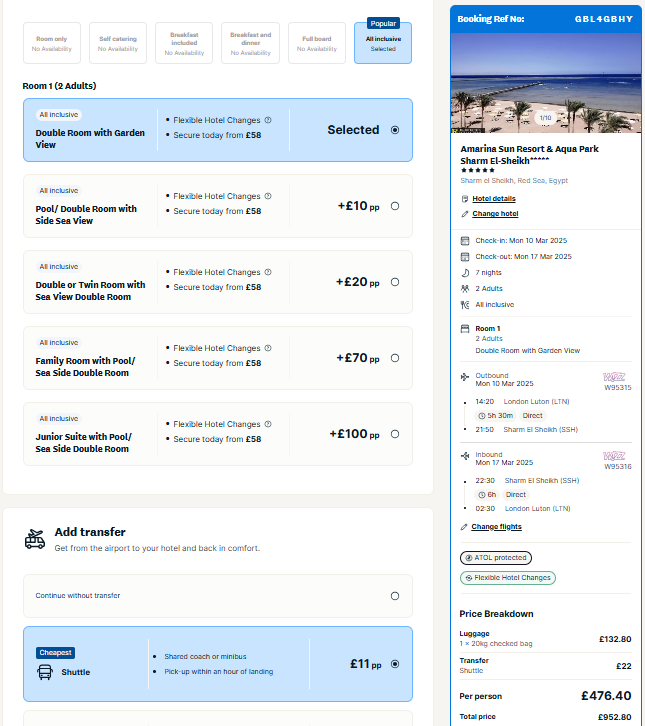Click the Inbound plane icon

[x=465, y=456]
